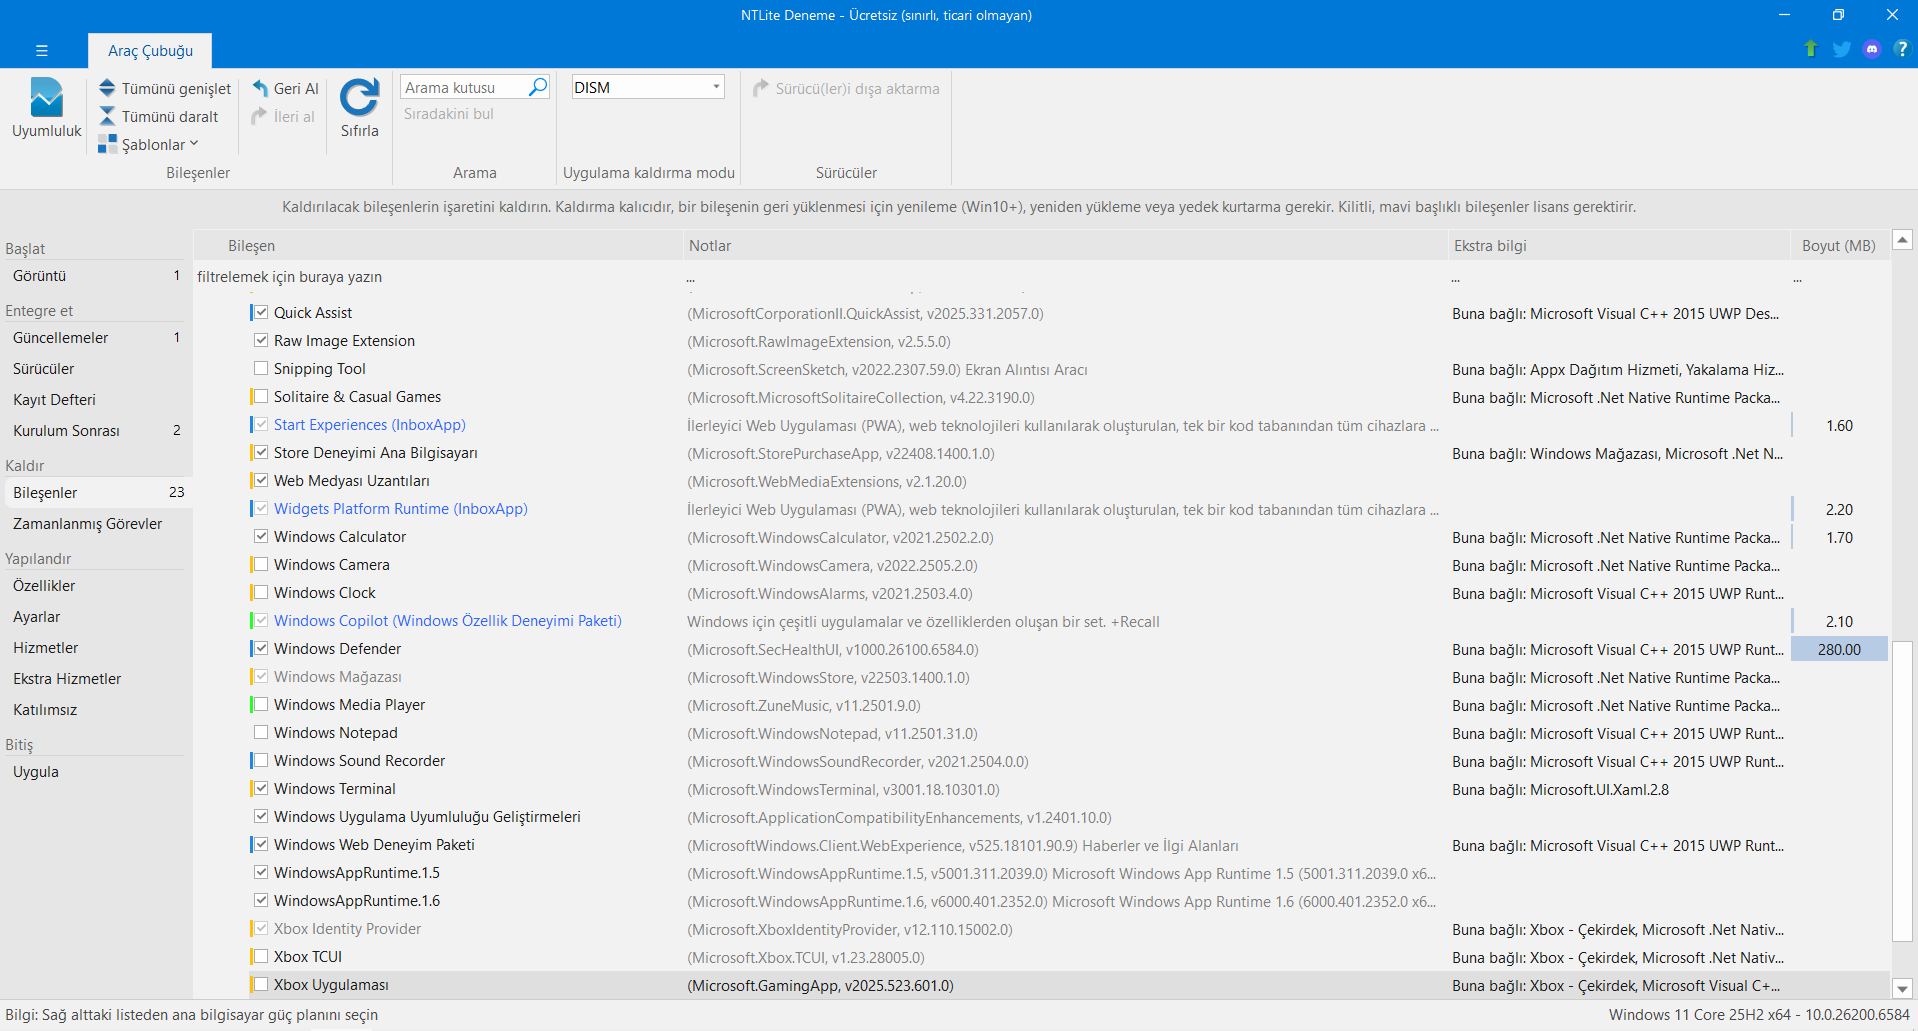1918x1031 pixels.
Task: Sort by the Ekstra bilgi column header
Action: click(x=1619, y=245)
